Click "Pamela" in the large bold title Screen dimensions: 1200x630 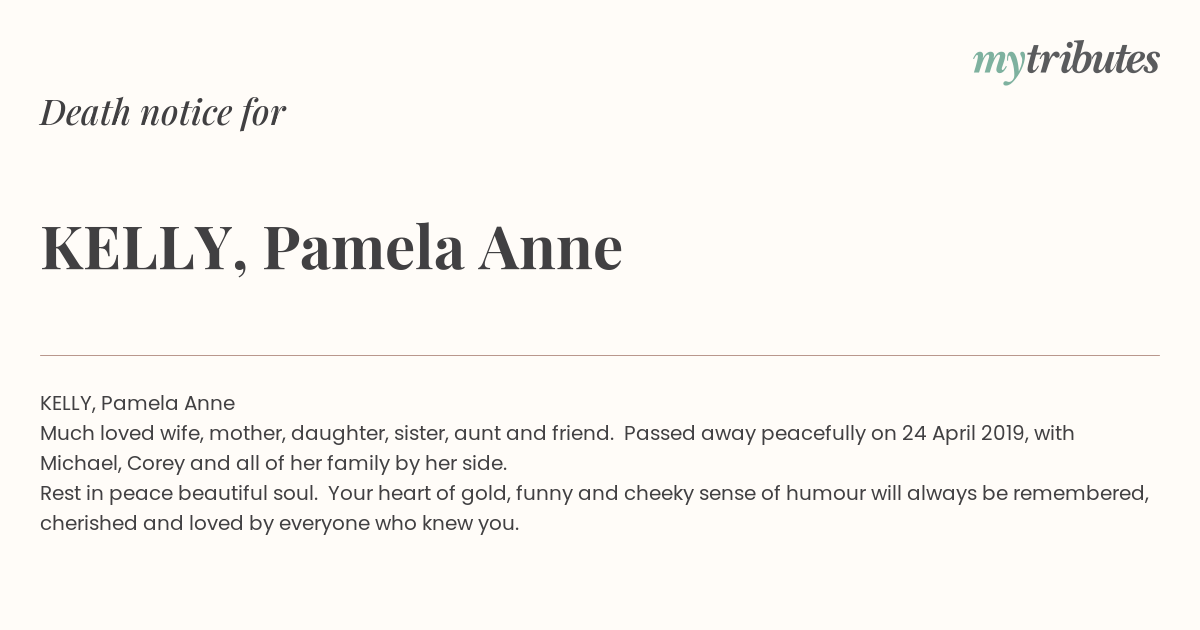(x=364, y=247)
